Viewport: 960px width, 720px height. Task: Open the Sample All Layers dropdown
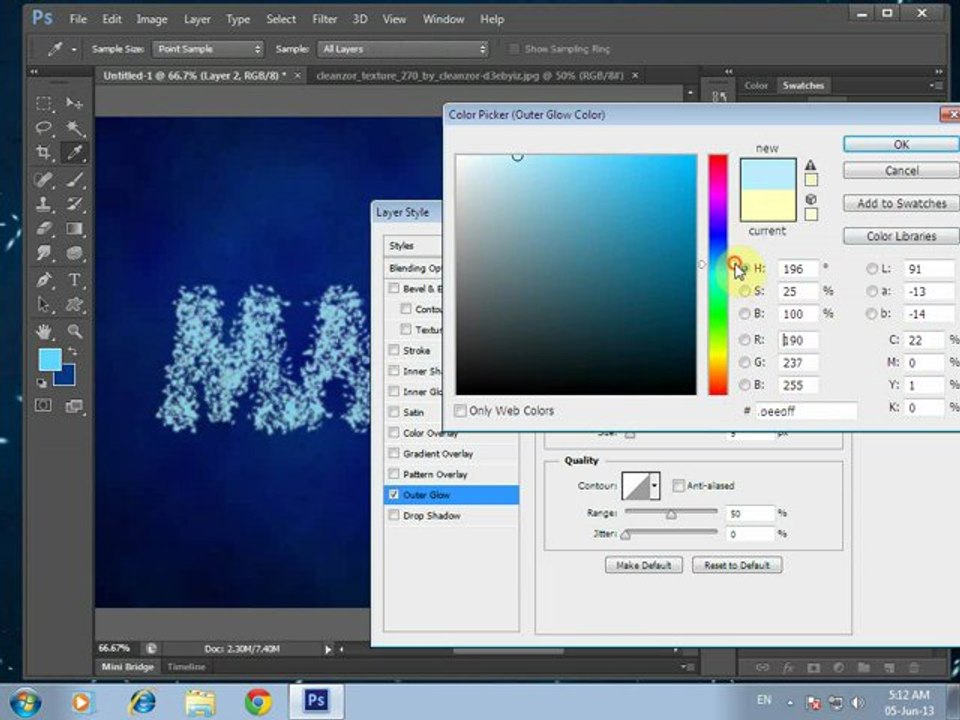(403, 49)
